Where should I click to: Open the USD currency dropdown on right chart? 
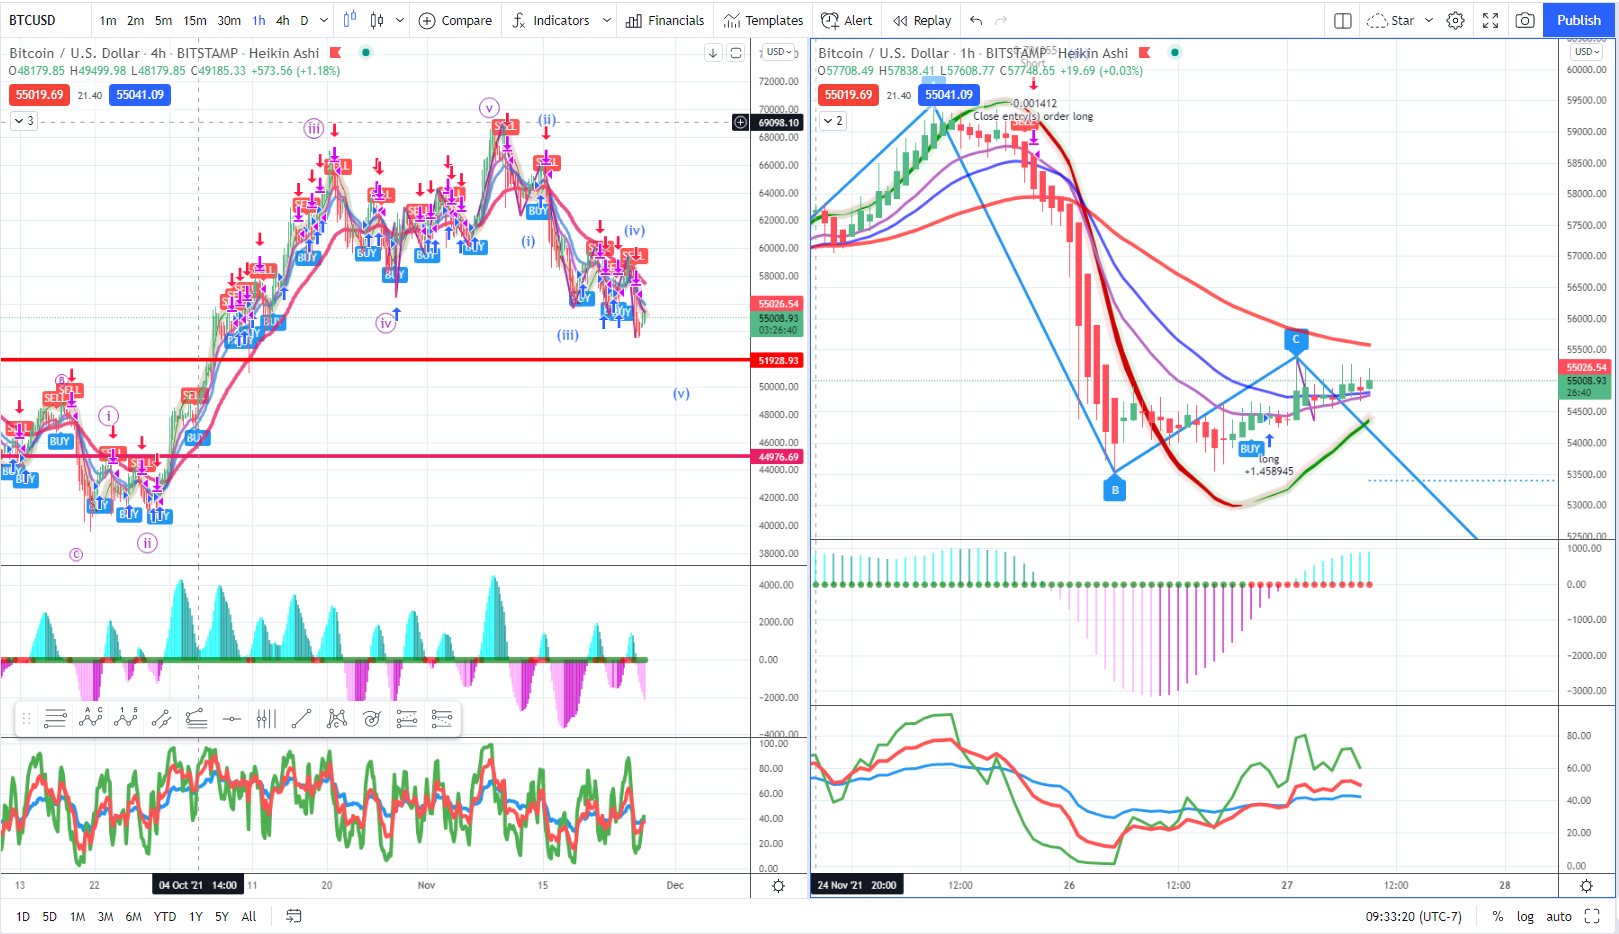[1587, 52]
